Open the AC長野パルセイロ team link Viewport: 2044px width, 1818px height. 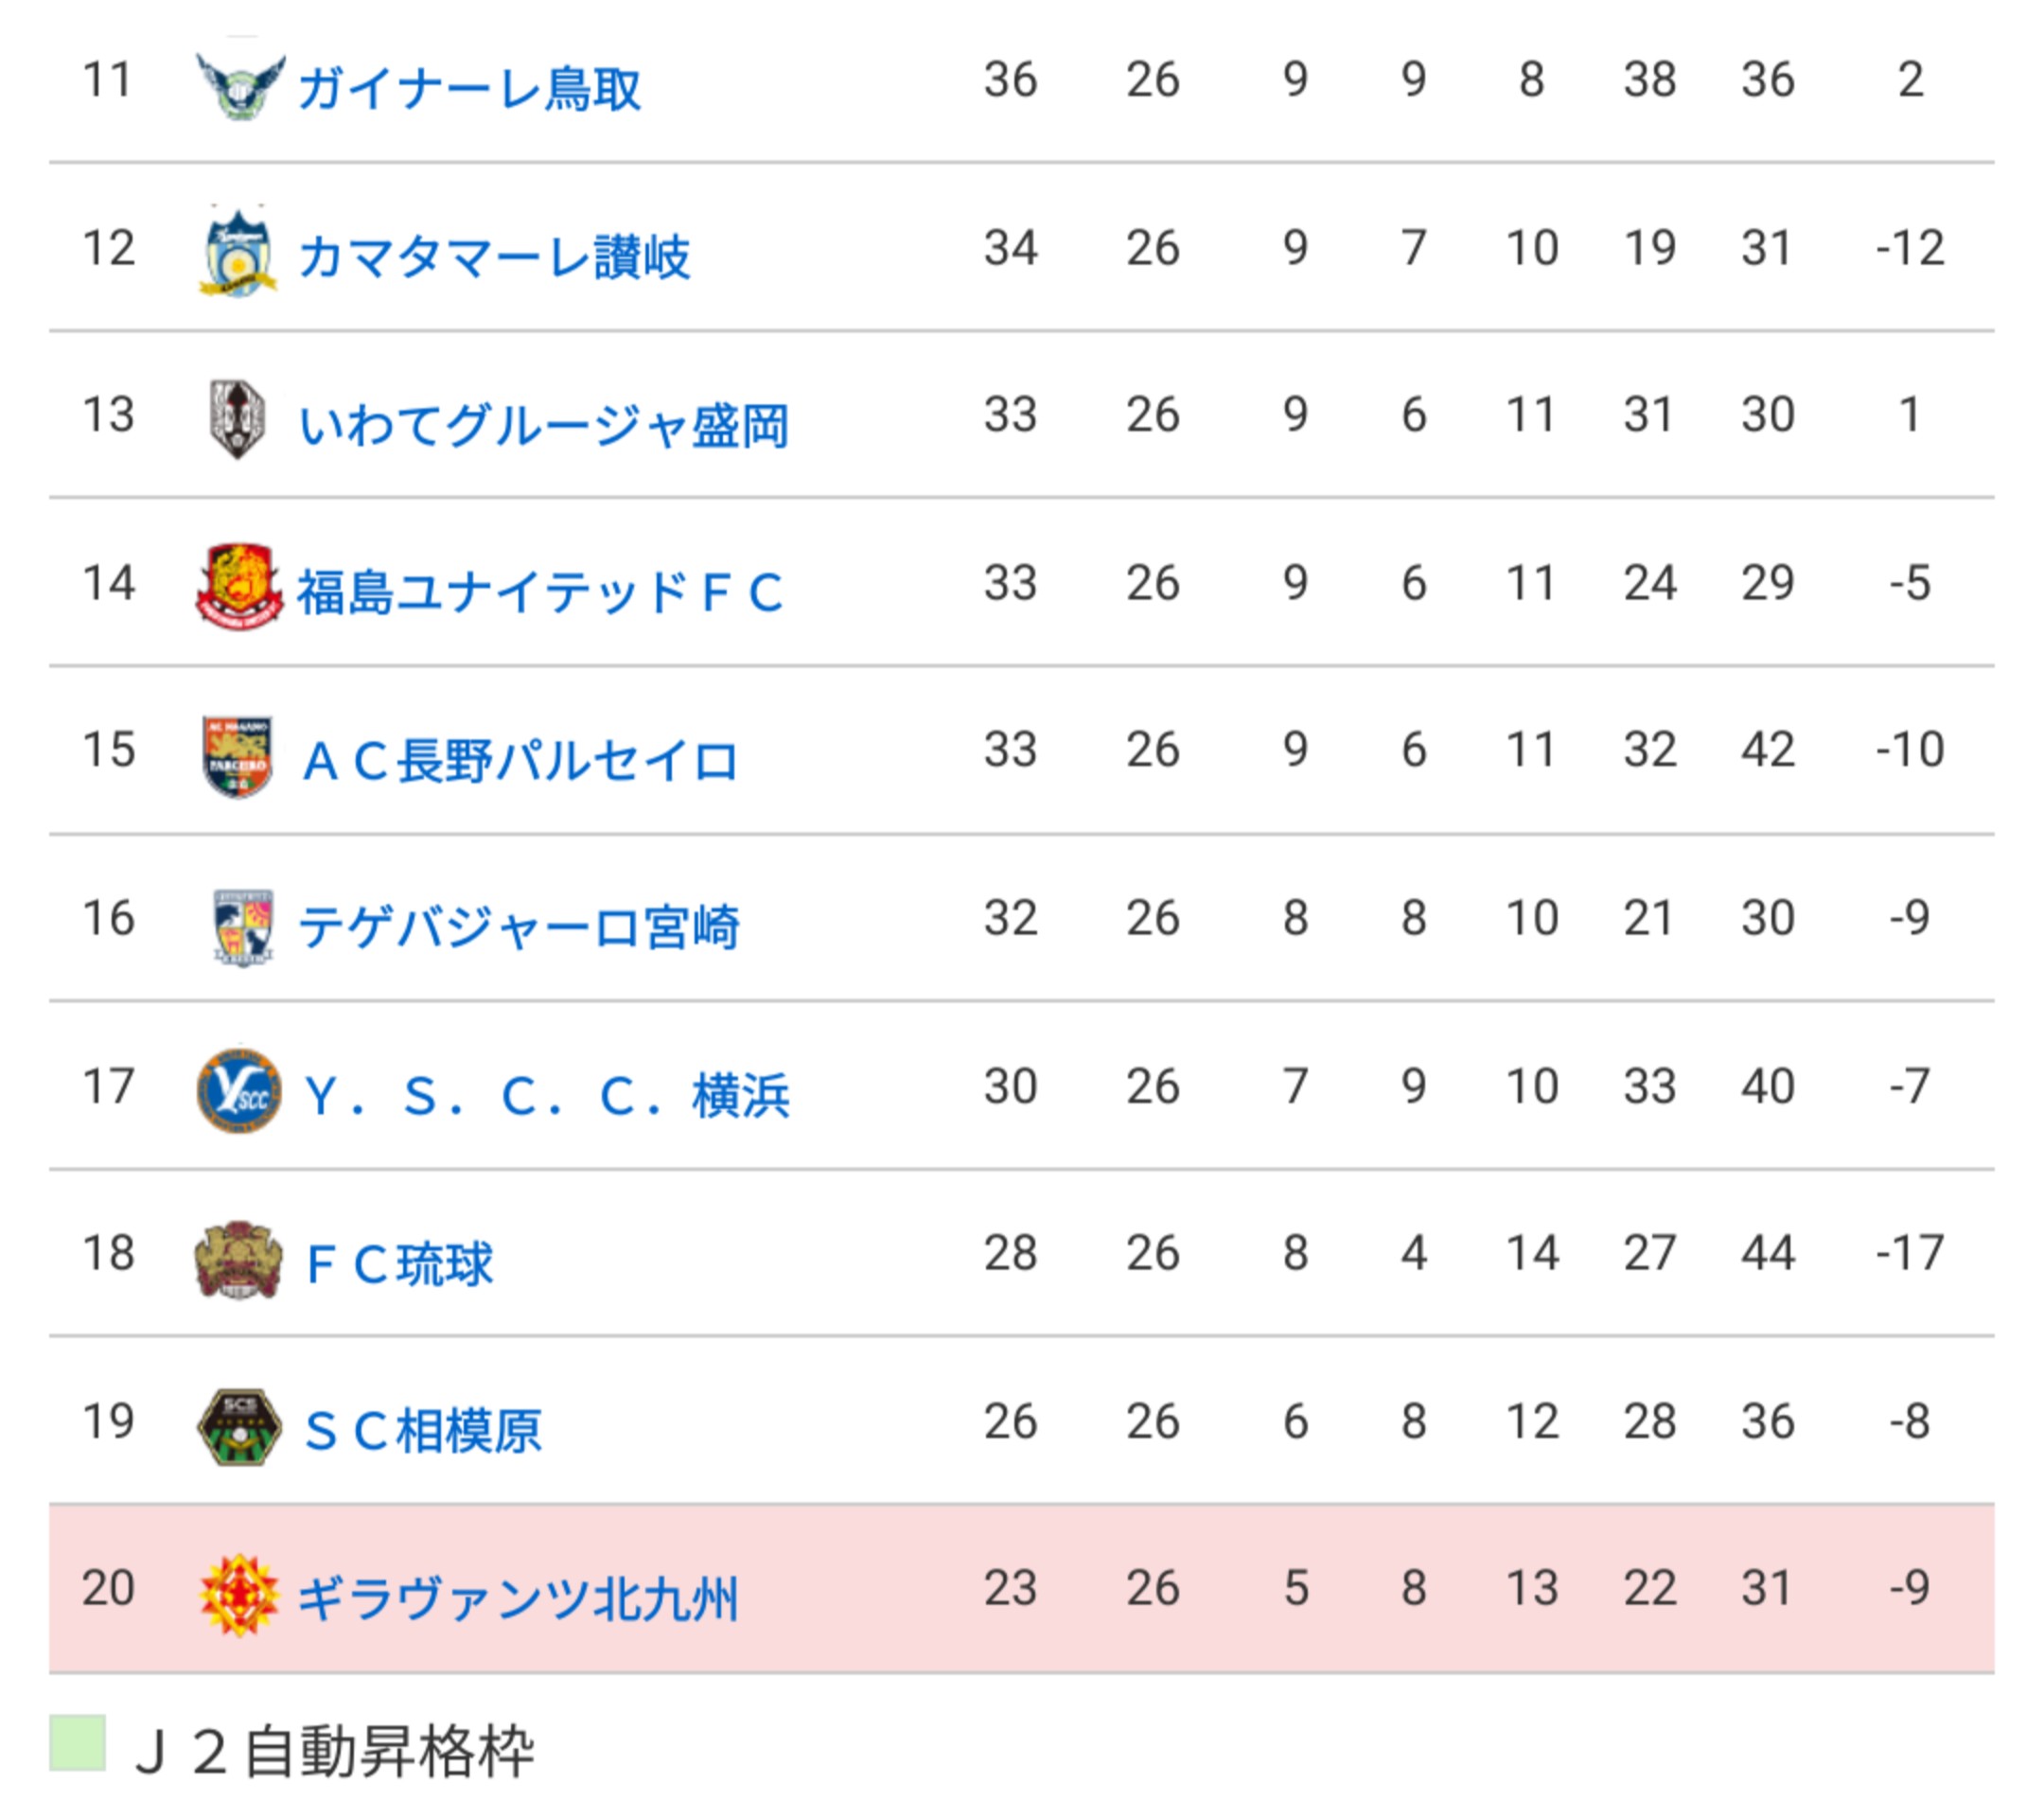click(x=520, y=760)
